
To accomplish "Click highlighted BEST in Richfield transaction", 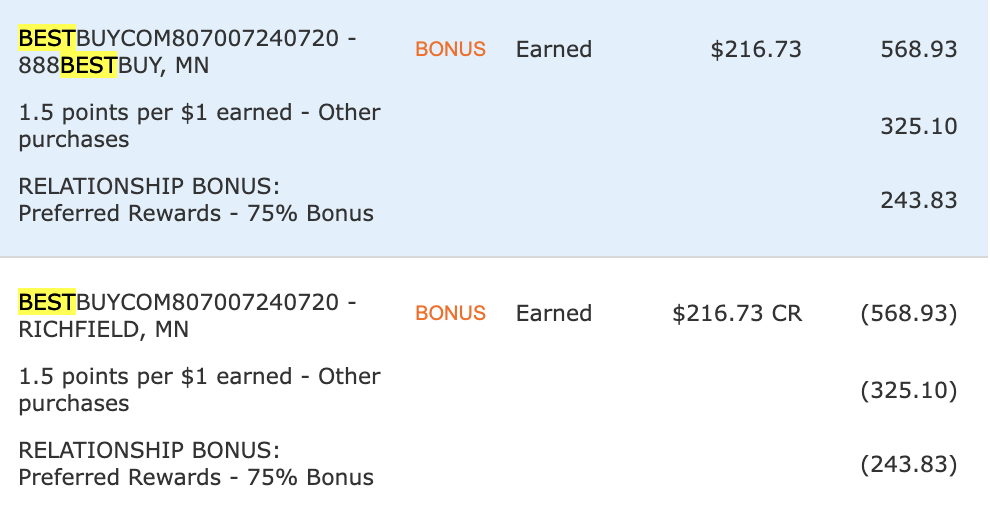I will click(x=47, y=302).
